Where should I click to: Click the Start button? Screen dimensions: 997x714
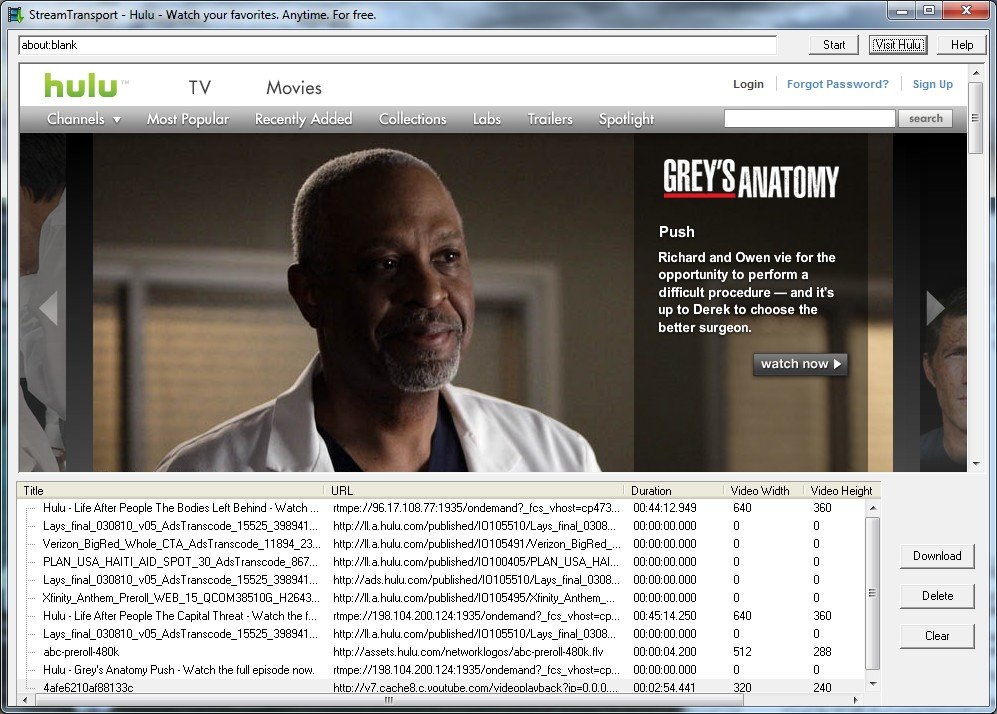(x=834, y=45)
